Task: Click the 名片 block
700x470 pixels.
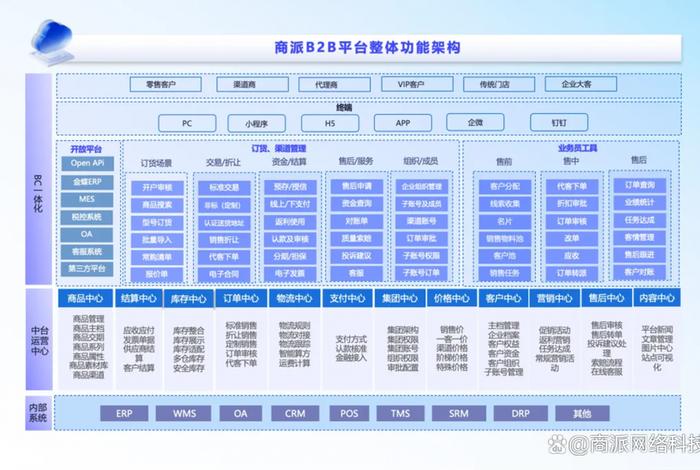Action: point(505,221)
